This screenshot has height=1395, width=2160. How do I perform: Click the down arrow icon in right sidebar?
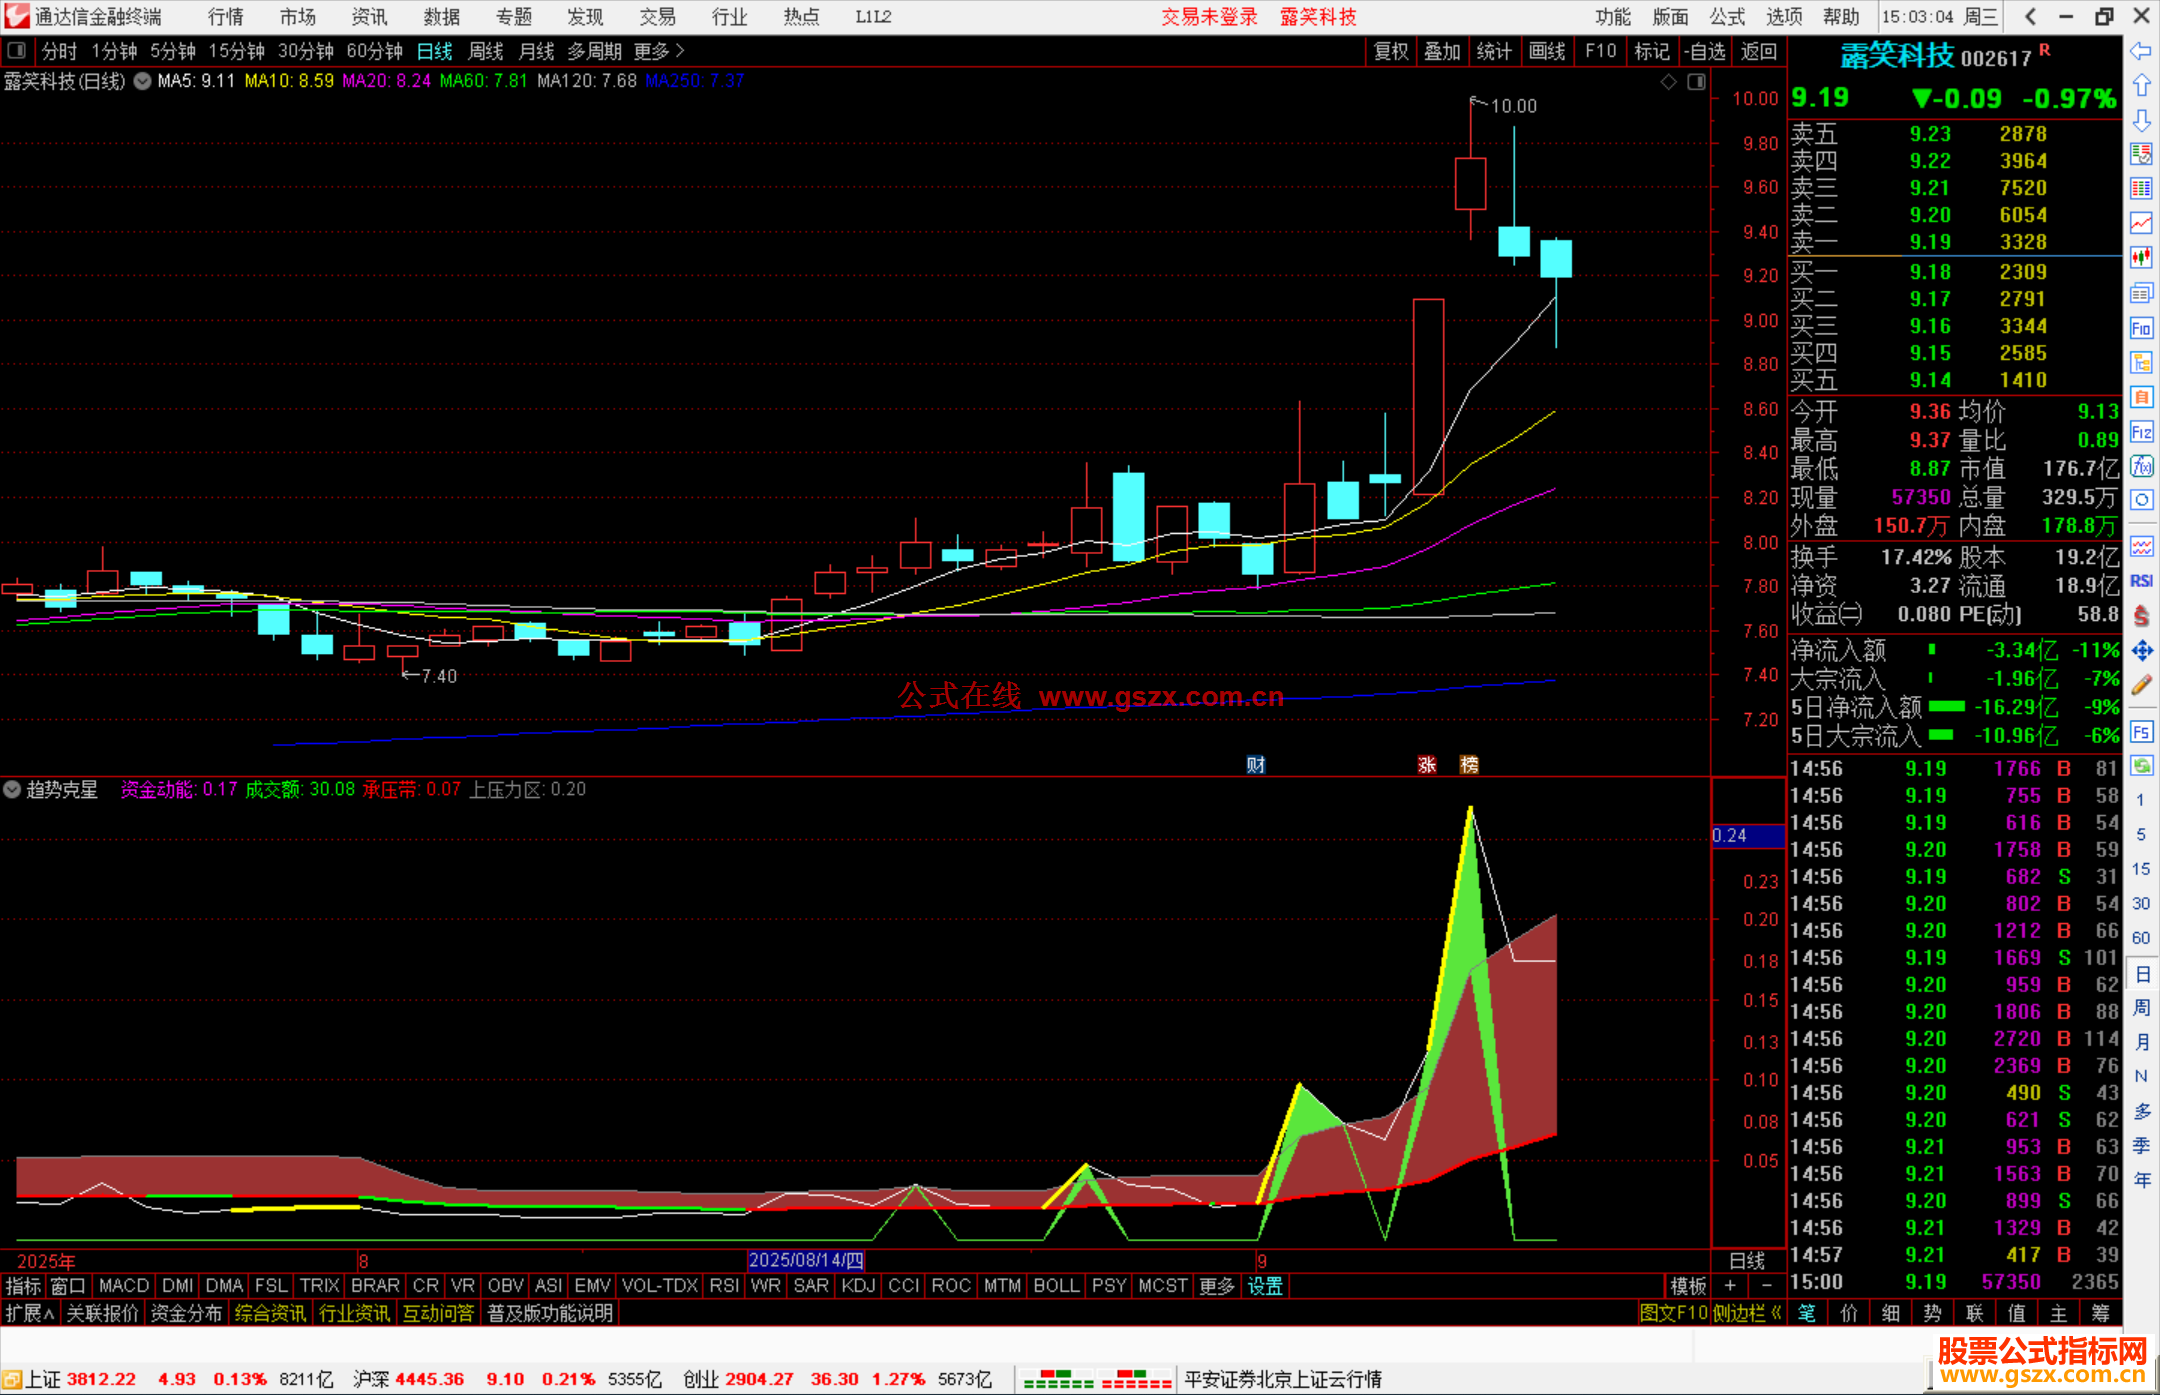(x=2141, y=121)
